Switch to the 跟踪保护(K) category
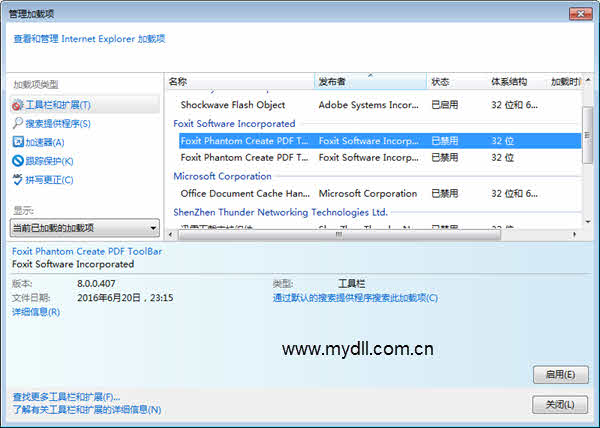600x428 pixels. pos(49,161)
